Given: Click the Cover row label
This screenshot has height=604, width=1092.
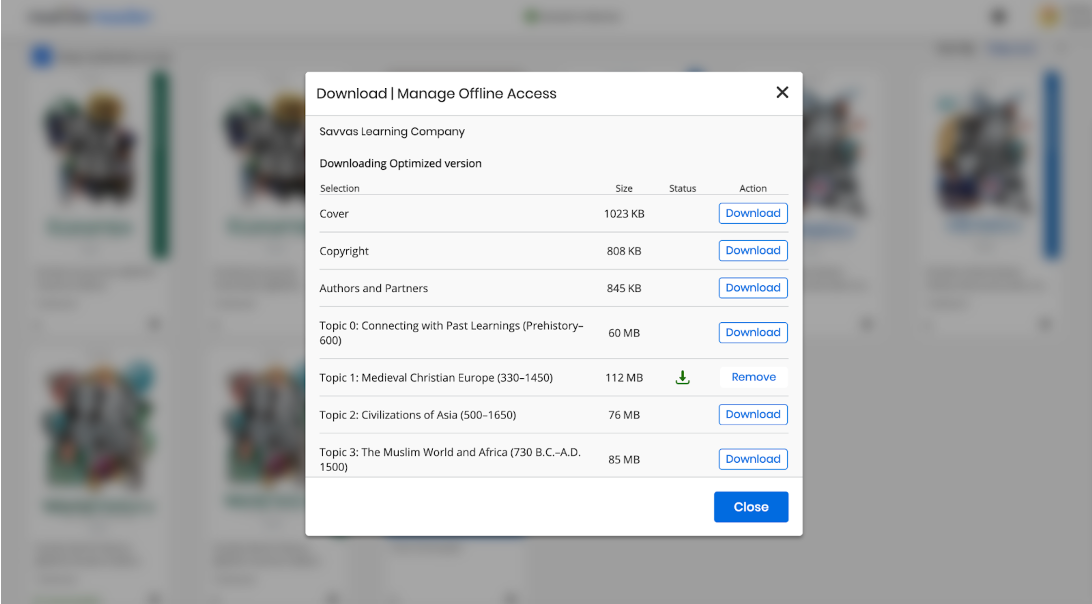Looking at the screenshot, I should [334, 214].
